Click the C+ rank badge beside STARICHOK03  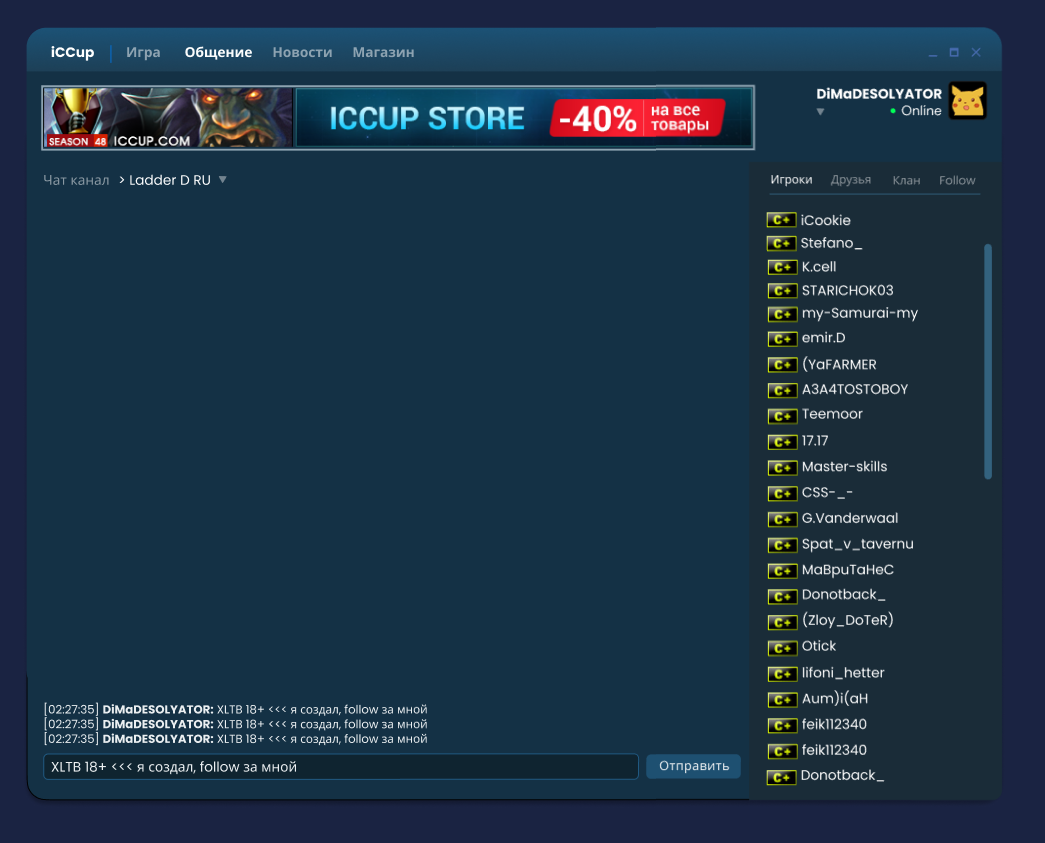[x=782, y=291]
